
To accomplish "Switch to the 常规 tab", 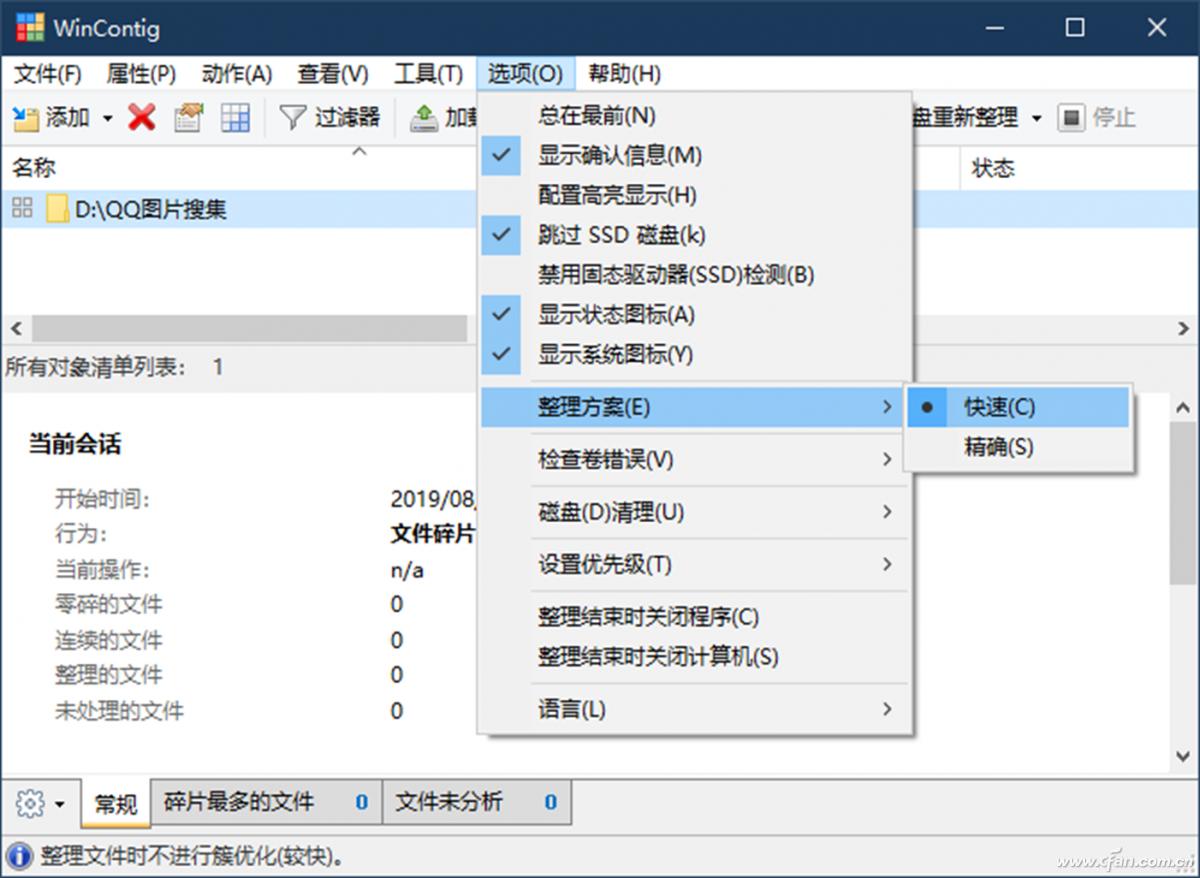I will [x=116, y=804].
